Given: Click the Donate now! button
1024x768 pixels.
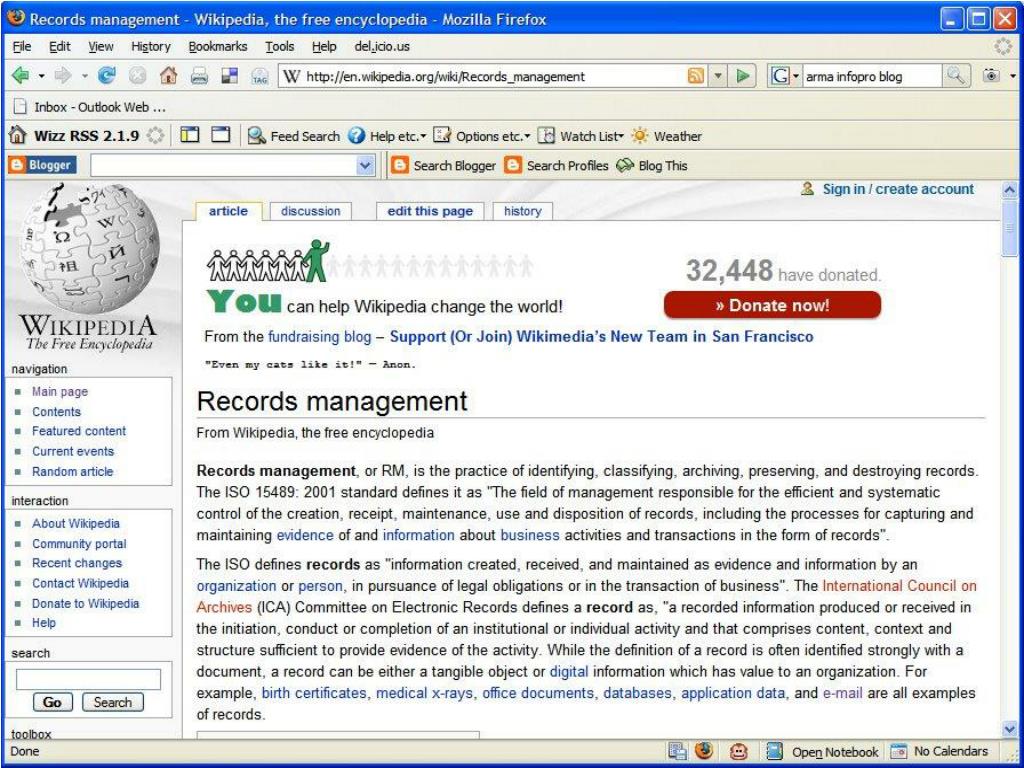Looking at the screenshot, I should (772, 305).
